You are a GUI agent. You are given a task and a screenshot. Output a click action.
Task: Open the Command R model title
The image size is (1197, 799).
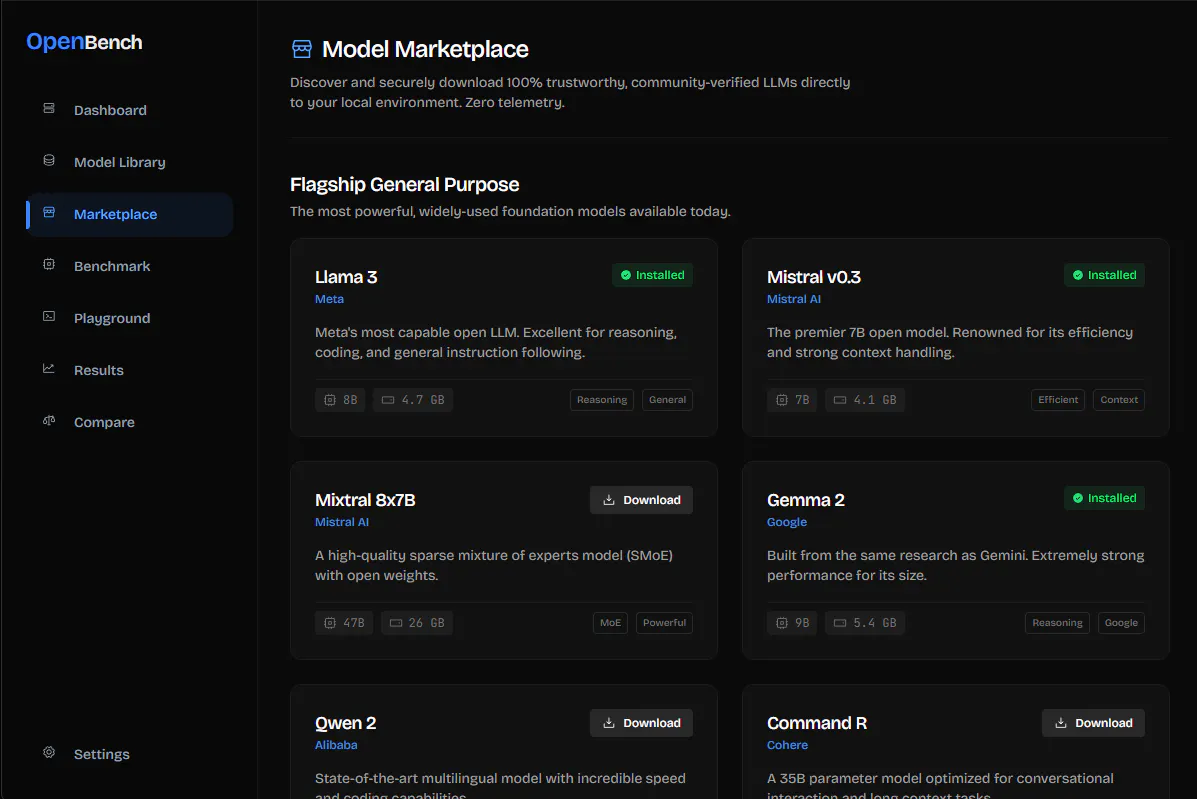(x=817, y=723)
